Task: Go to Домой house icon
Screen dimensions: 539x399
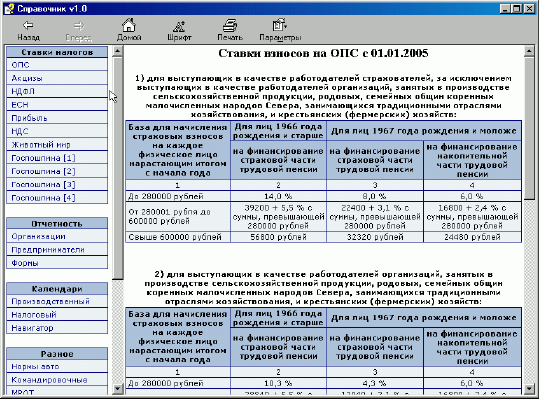Action: click(x=129, y=25)
